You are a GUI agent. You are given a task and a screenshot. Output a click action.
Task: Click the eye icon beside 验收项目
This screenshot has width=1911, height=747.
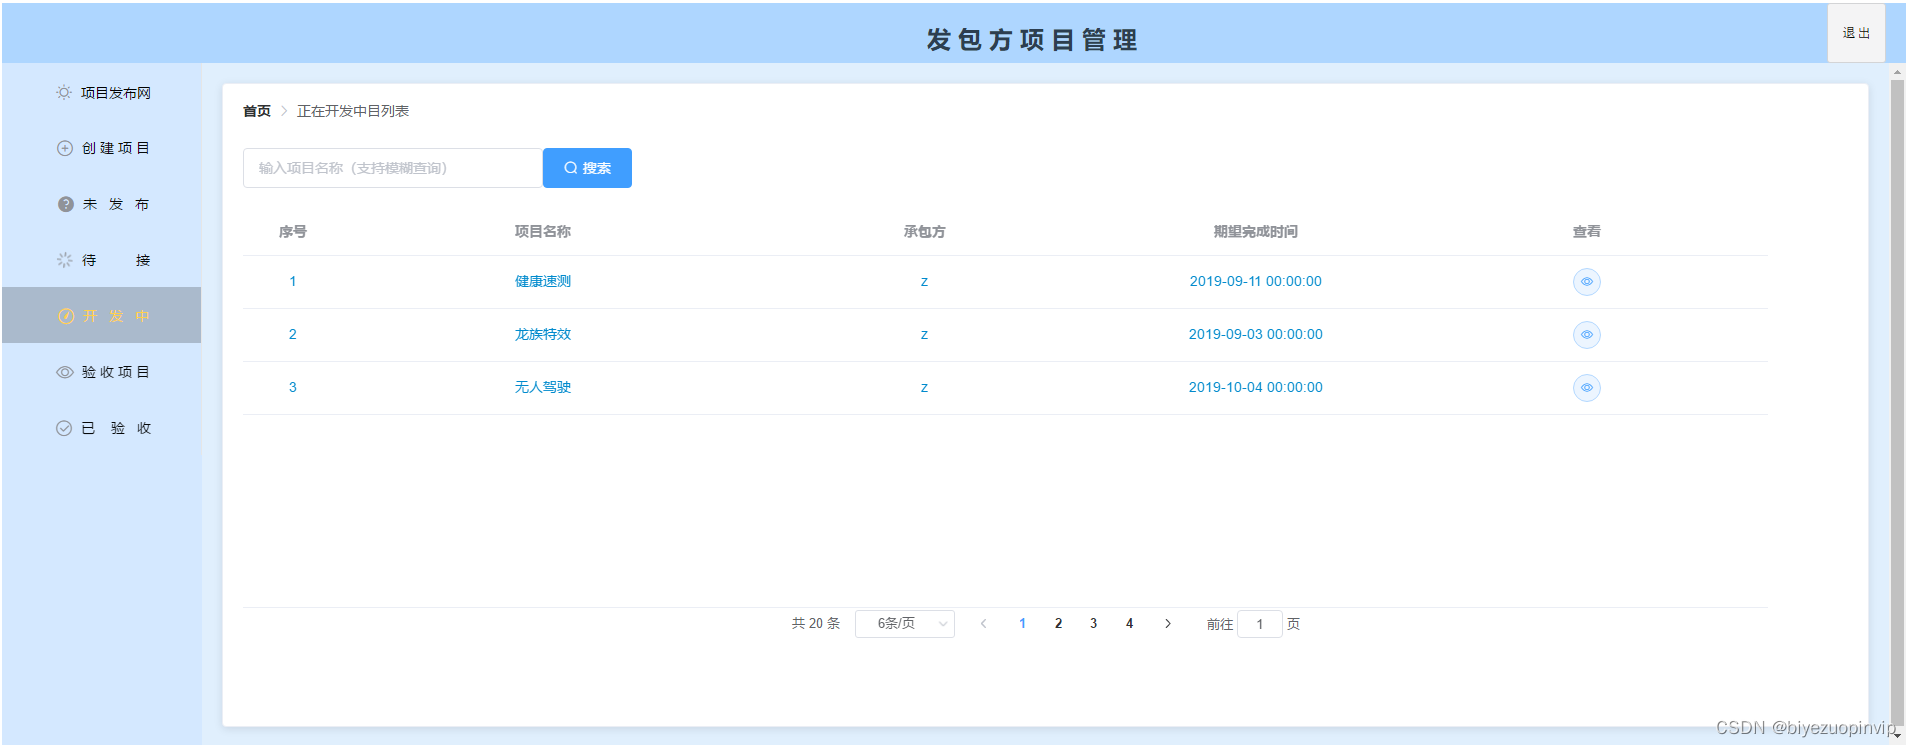(x=65, y=372)
